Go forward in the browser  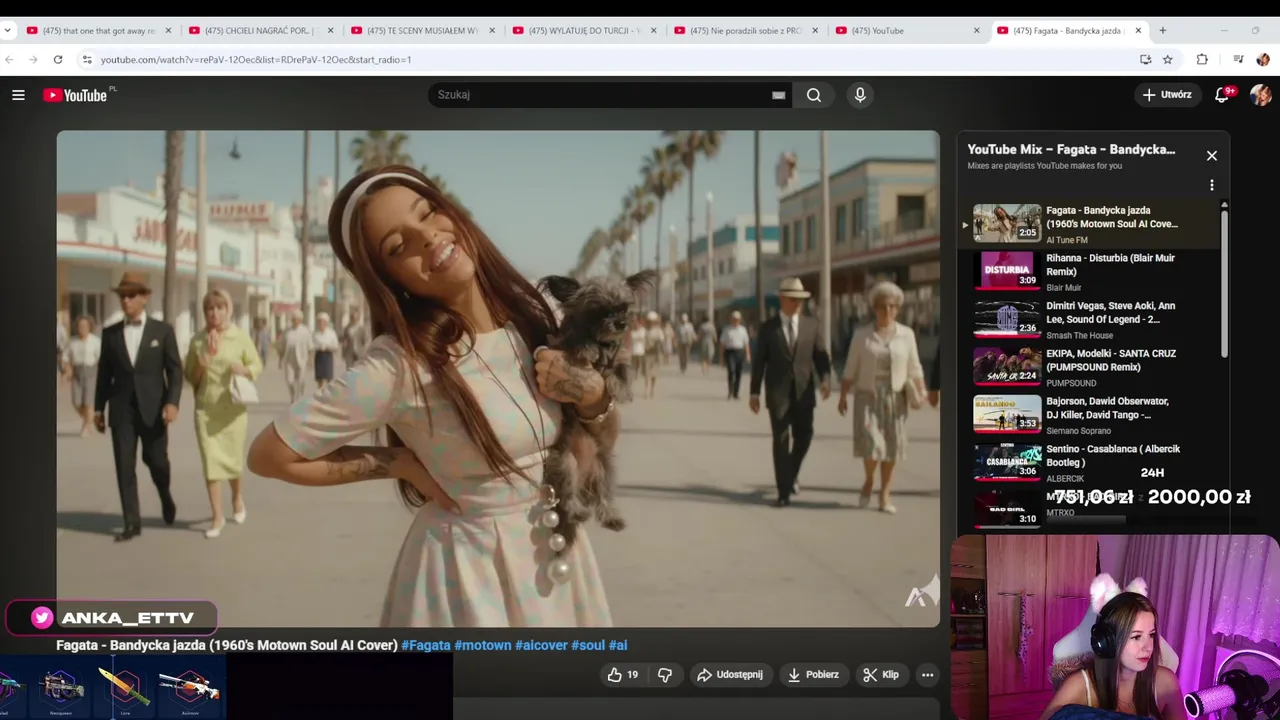pos(33,60)
